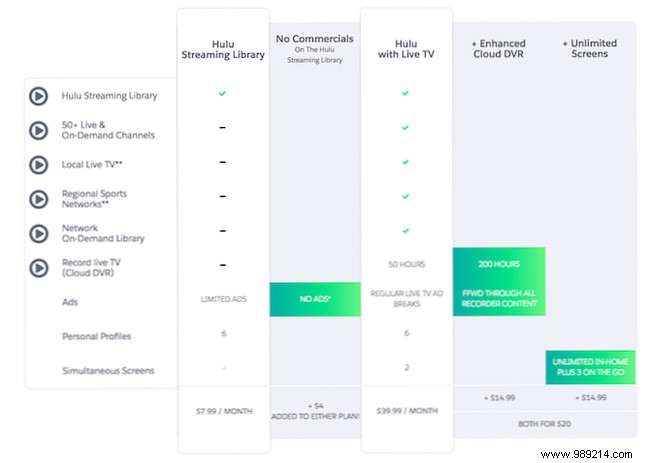
Task: Open play icon next to Regional Sports Networks
Action: click(x=39, y=199)
